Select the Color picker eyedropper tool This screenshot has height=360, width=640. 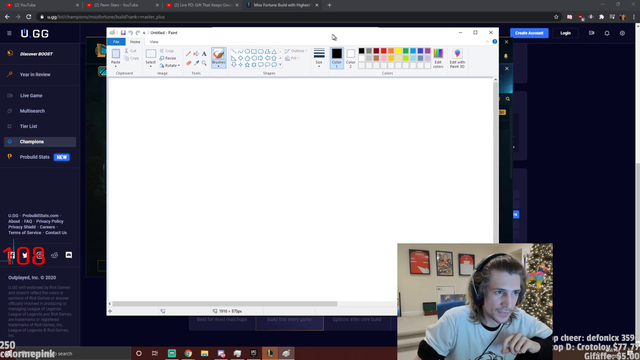click(196, 63)
